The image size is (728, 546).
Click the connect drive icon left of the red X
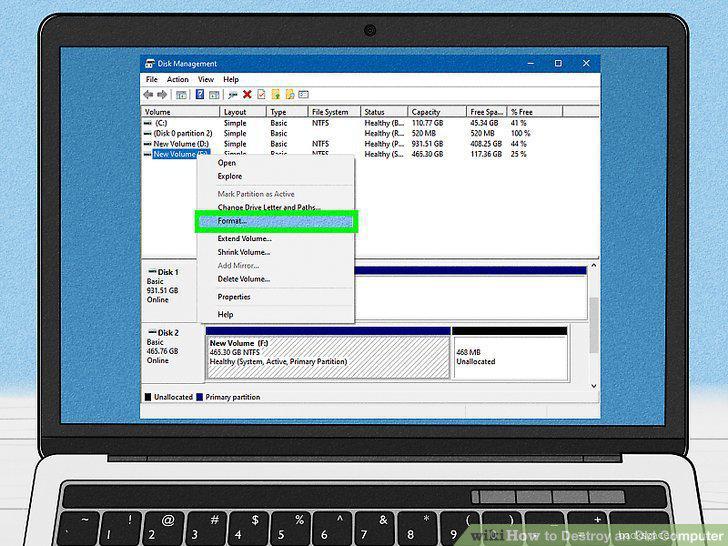tap(233, 95)
